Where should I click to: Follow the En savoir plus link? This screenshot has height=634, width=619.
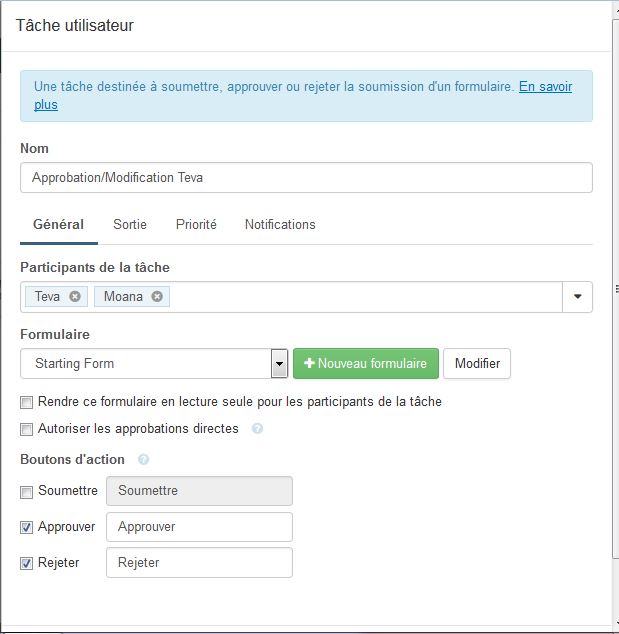[545, 87]
